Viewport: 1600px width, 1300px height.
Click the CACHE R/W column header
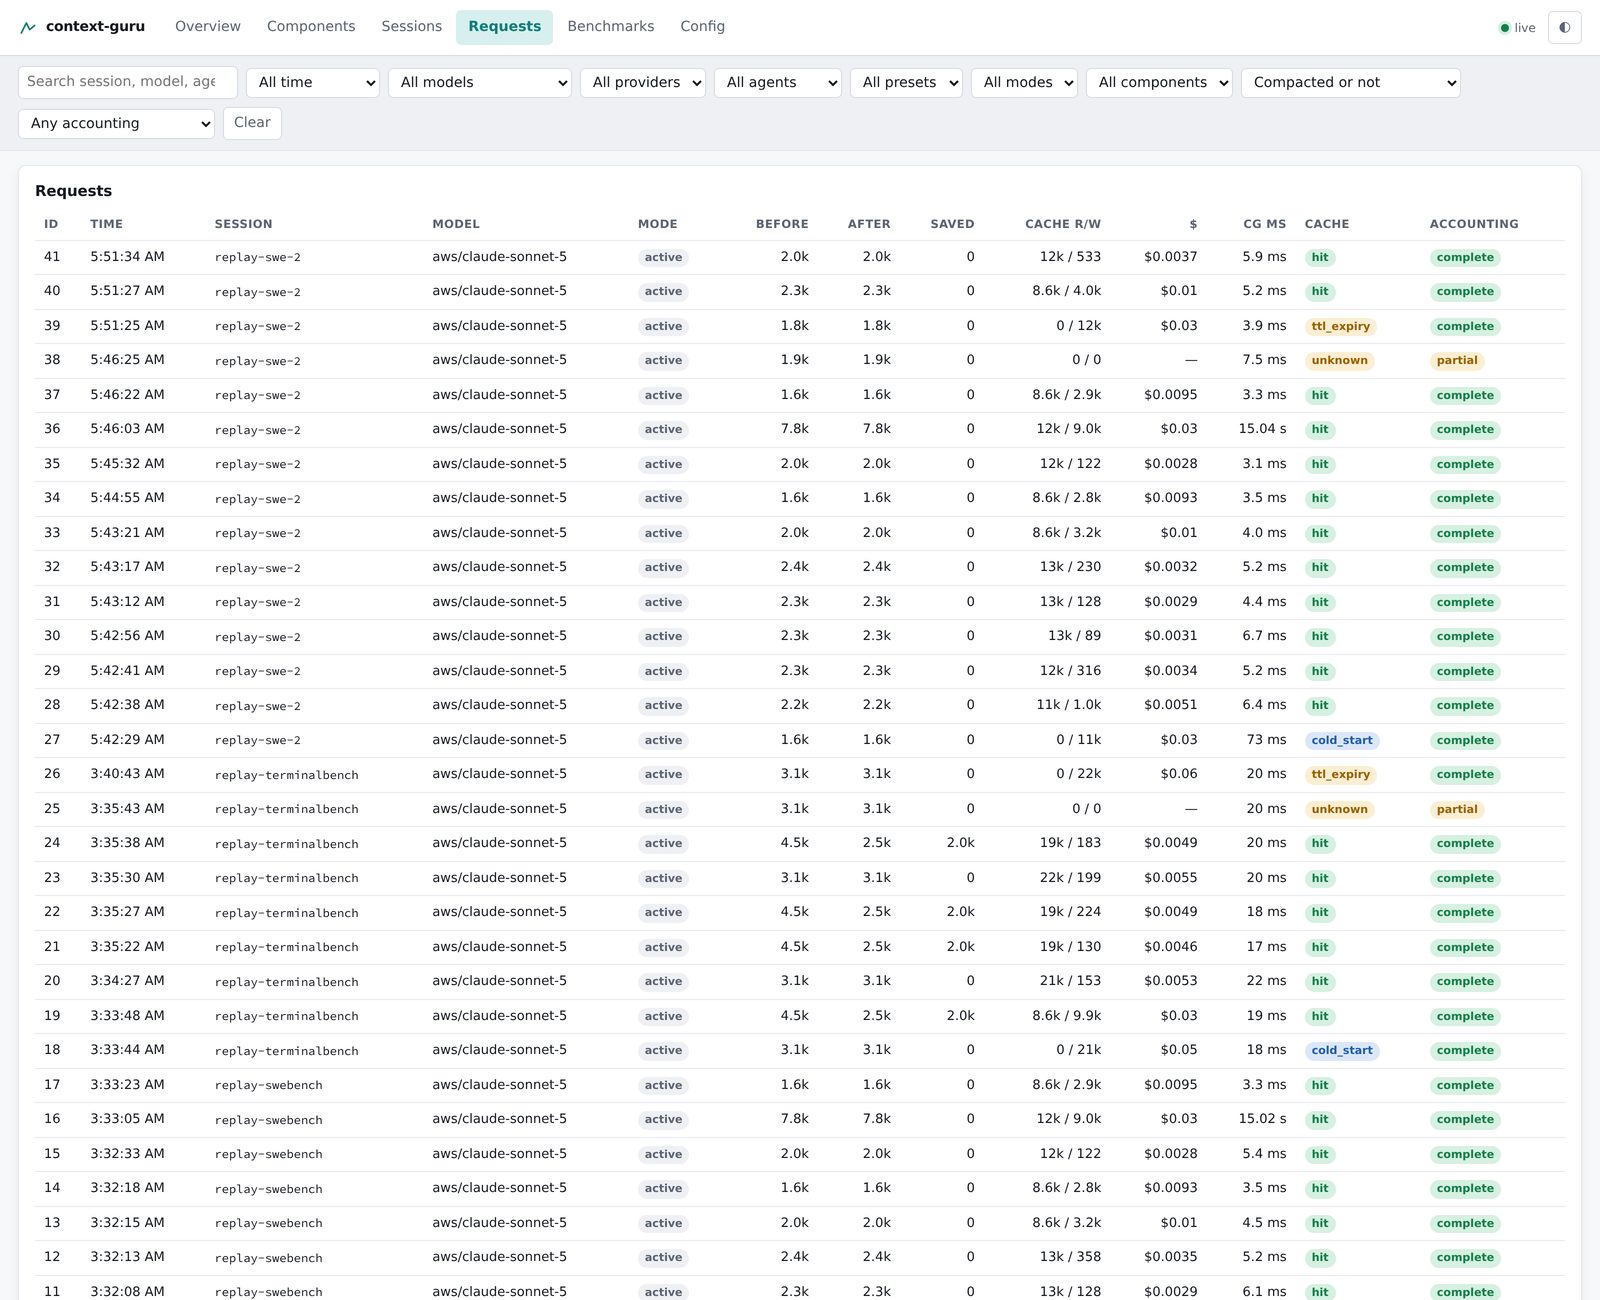pos(1063,224)
